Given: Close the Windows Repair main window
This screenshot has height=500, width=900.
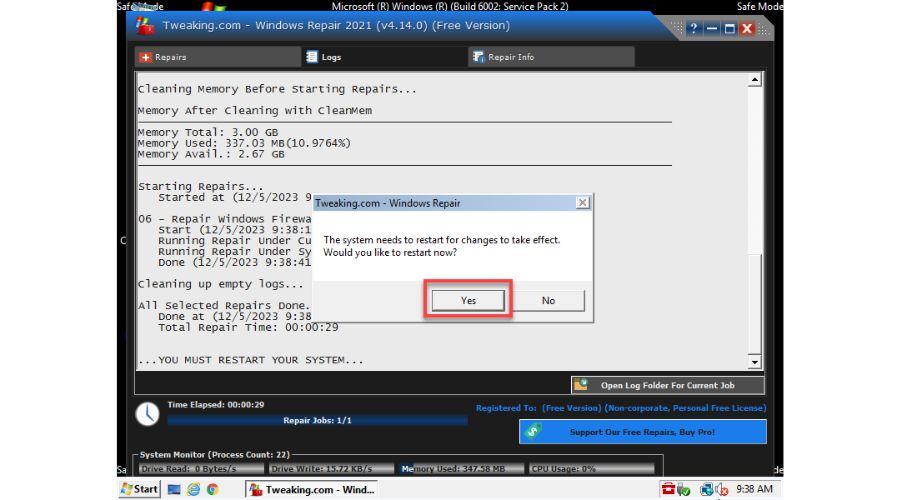Looking at the screenshot, I should click(x=747, y=28).
